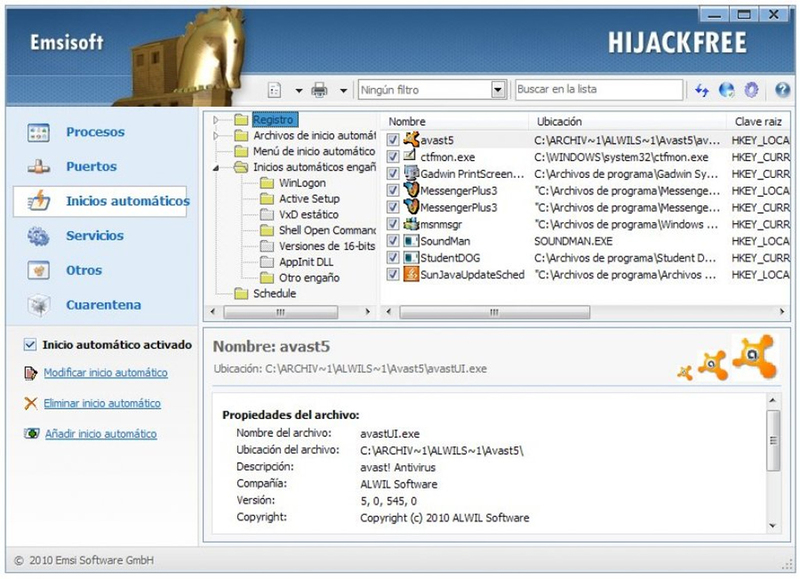
Task: Click the Otros icon in the sidebar
Action: [x=38, y=270]
